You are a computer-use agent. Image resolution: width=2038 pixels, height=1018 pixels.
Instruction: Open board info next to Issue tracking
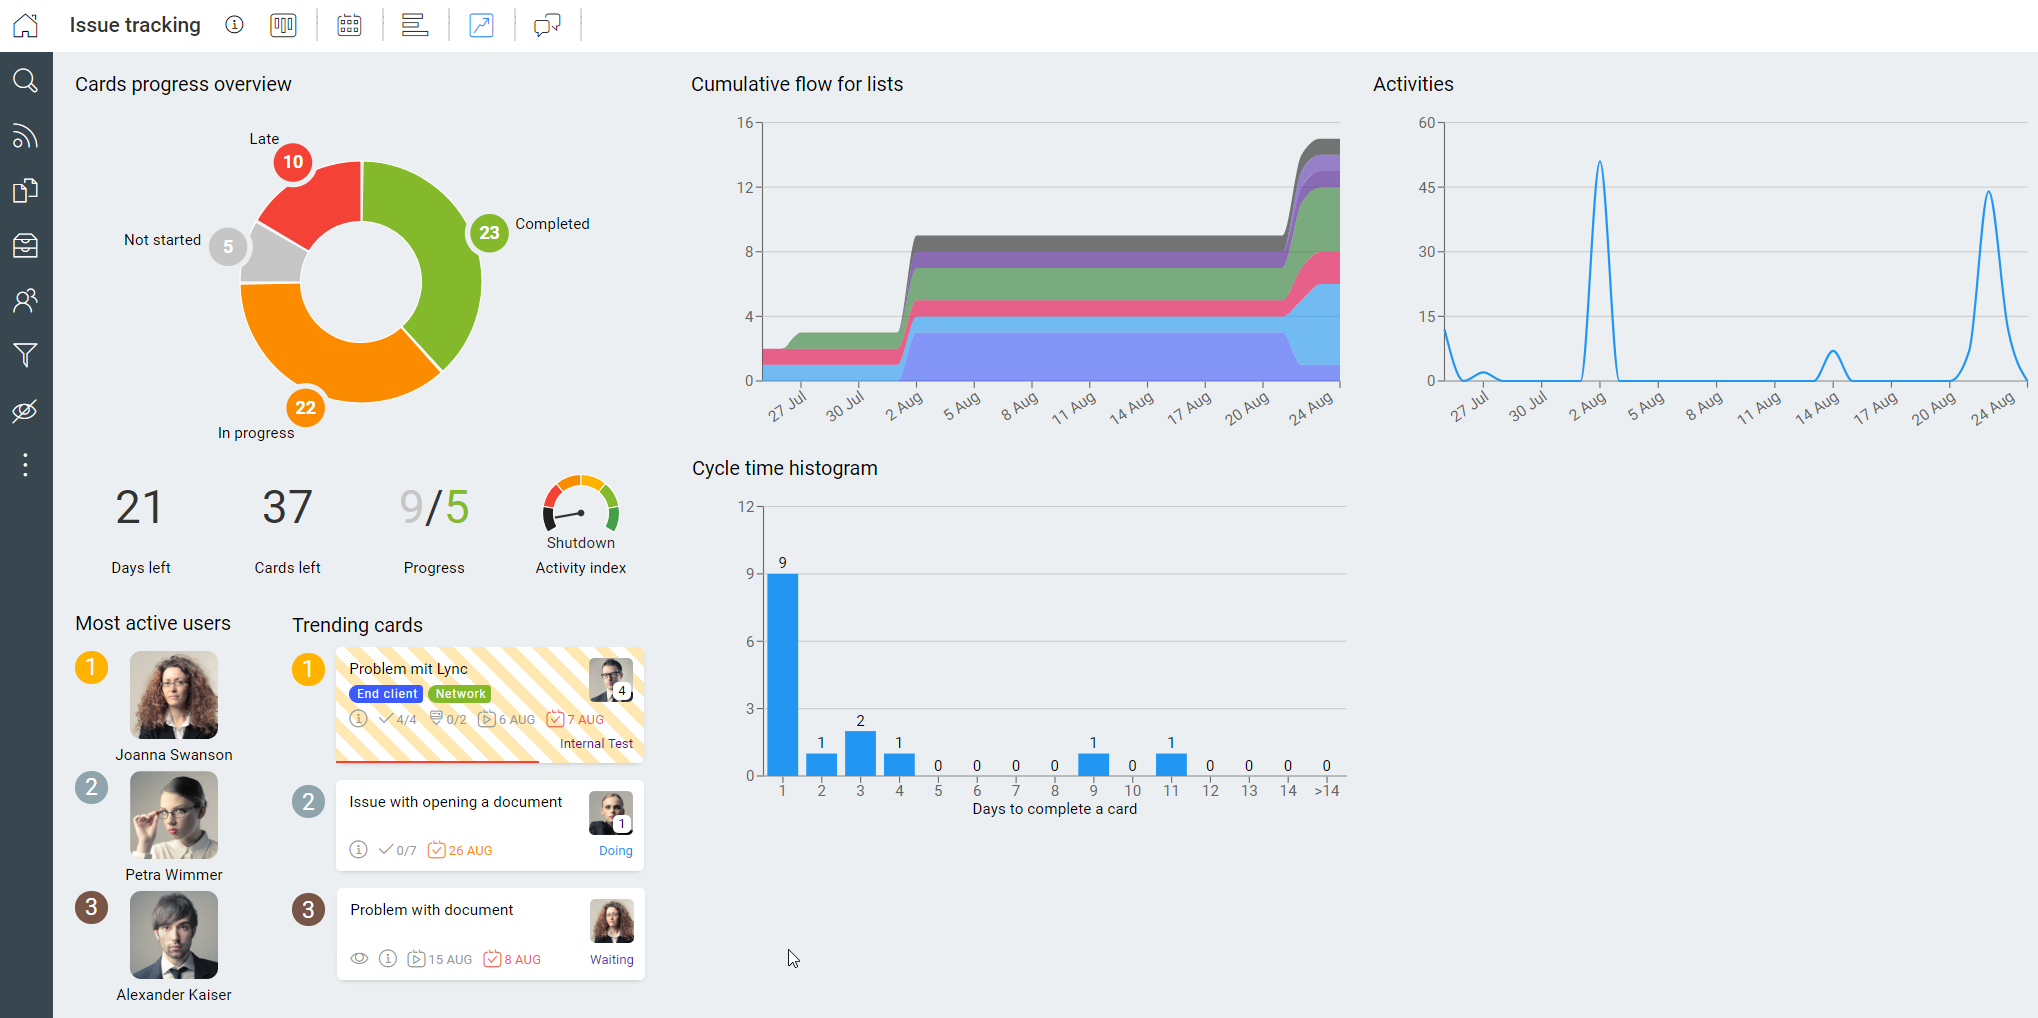point(234,25)
